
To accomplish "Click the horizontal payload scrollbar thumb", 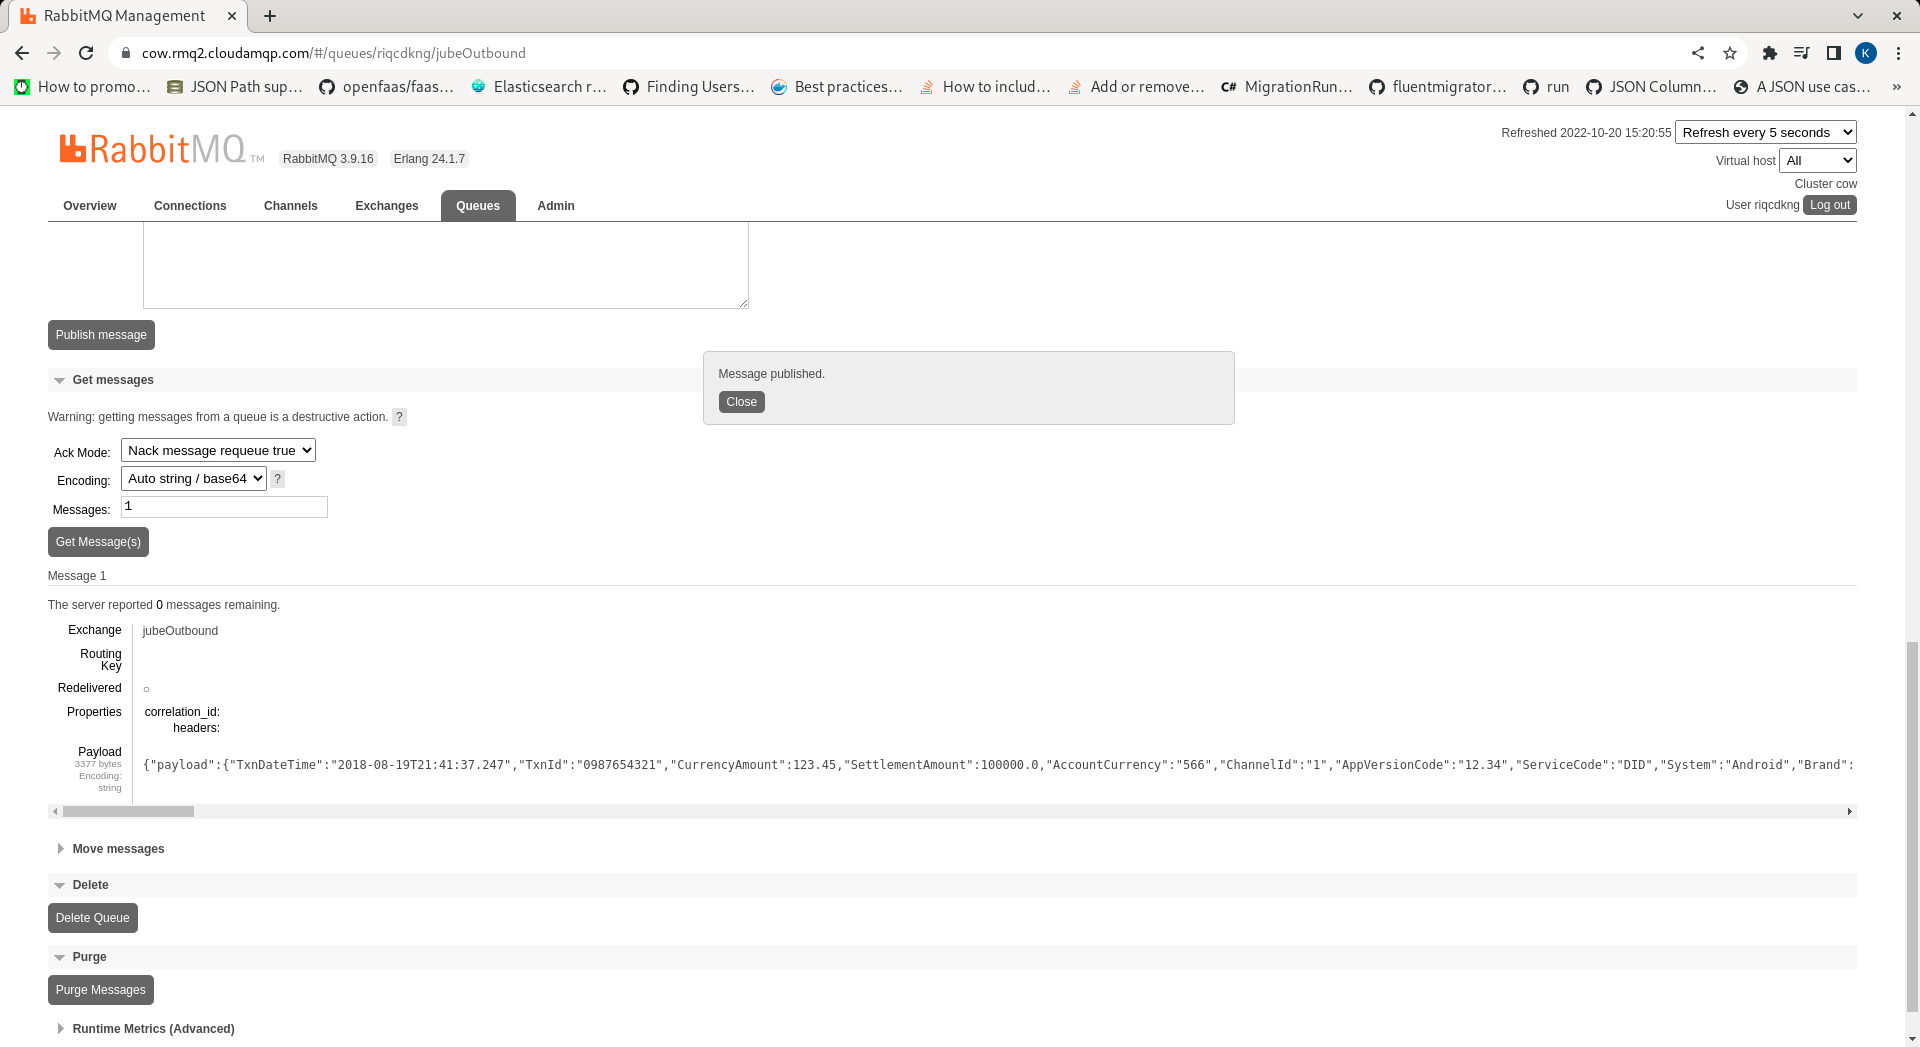I will tap(128, 812).
